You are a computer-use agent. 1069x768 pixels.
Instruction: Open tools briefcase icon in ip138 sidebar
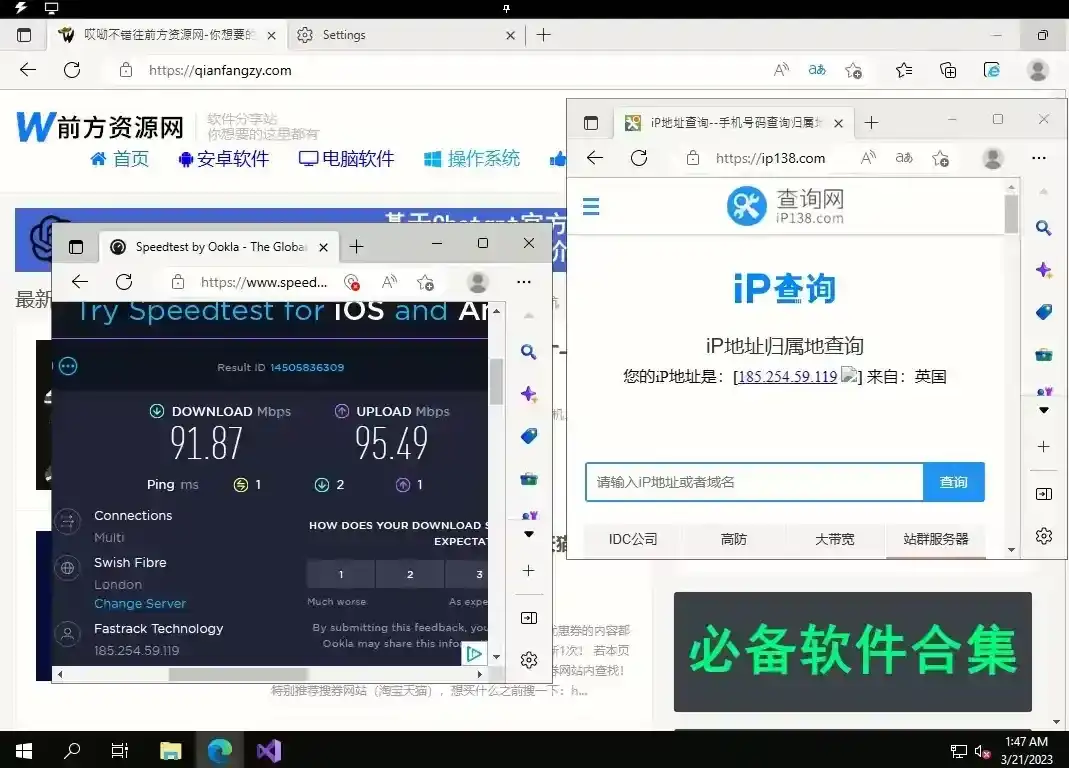pos(1043,355)
